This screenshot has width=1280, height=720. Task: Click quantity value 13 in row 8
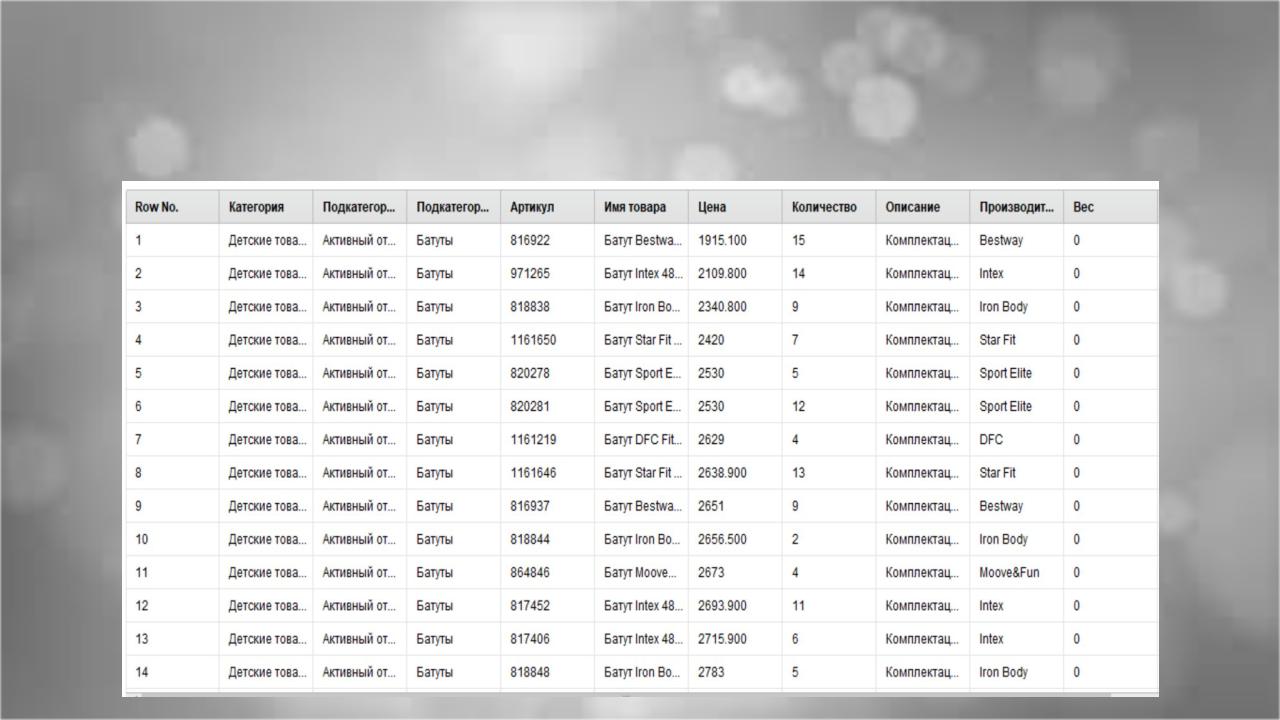tap(798, 473)
